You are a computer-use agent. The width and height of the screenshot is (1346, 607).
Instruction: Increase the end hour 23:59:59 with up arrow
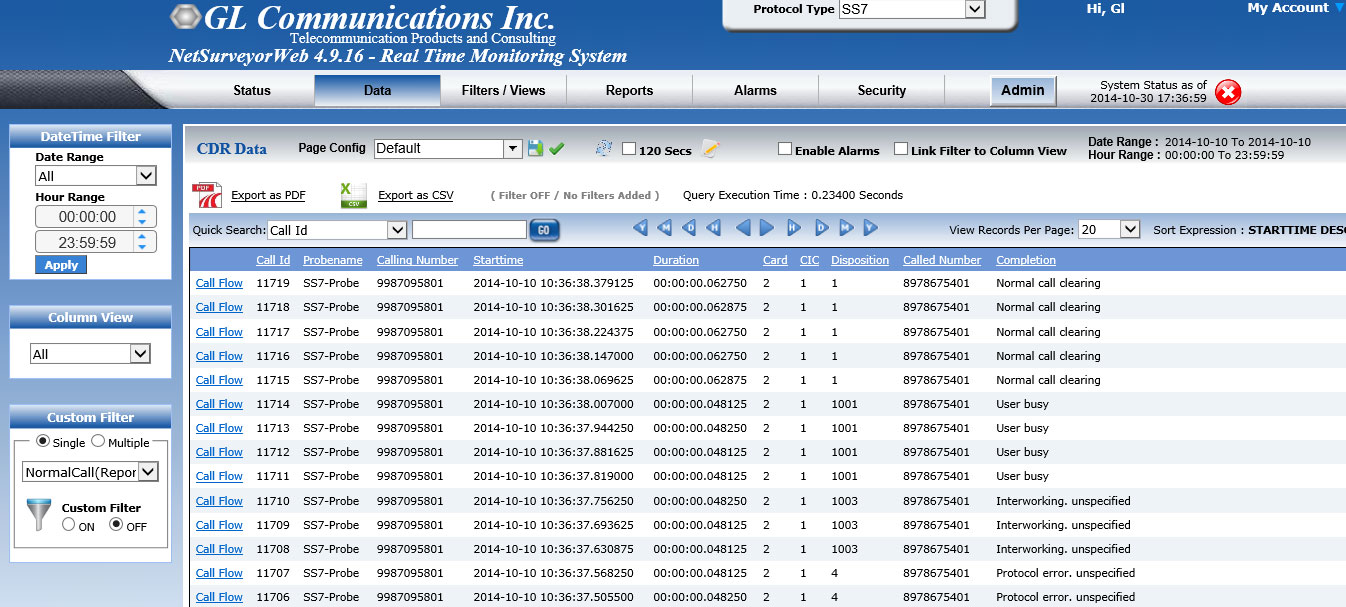[142, 237]
